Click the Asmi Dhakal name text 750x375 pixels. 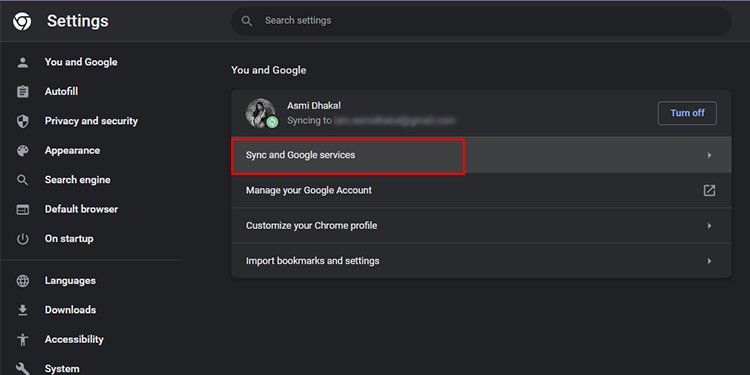(x=314, y=106)
